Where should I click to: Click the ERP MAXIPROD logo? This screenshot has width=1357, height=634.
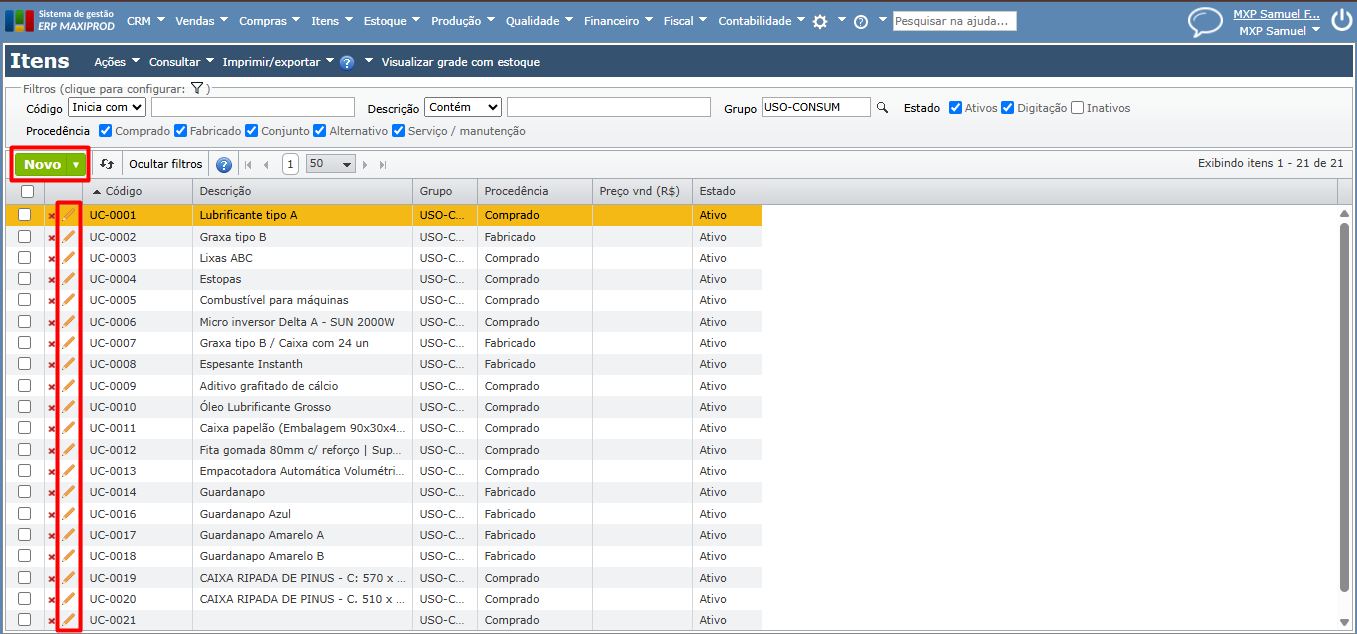(x=60, y=21)
